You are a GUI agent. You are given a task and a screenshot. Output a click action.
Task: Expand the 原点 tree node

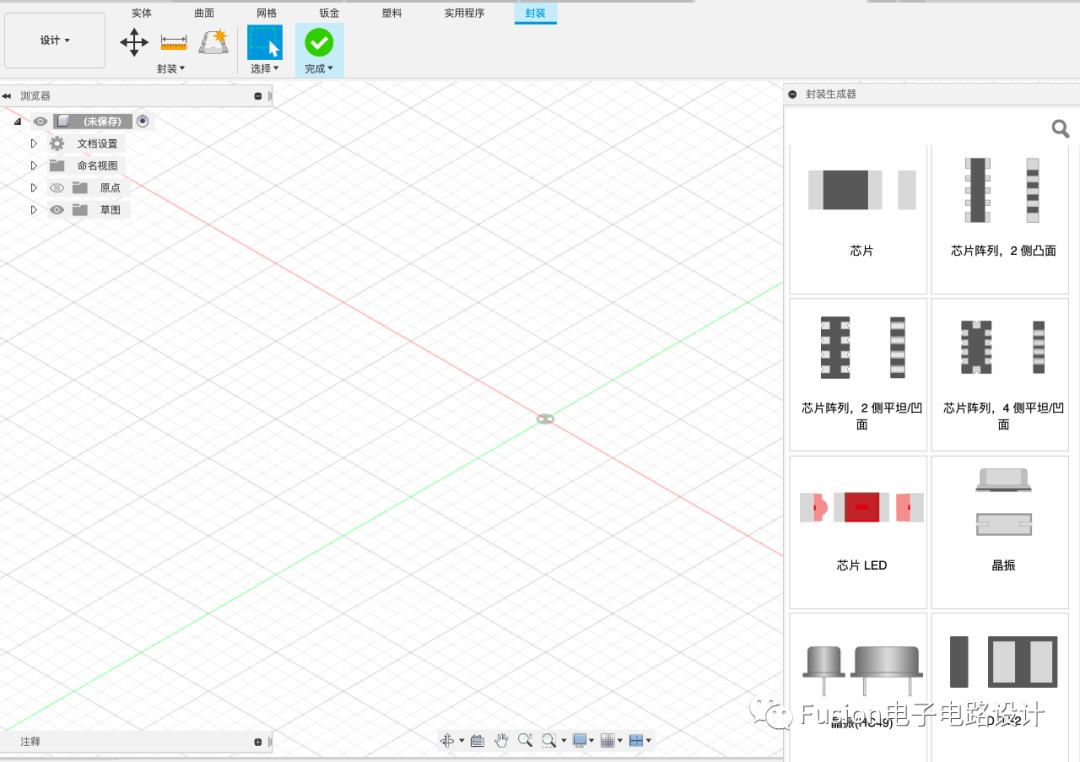pyautogui.click(x=33, y=187)
